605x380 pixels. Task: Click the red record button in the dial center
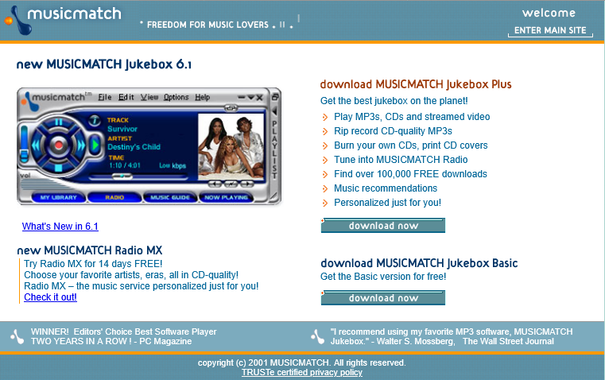59,145
